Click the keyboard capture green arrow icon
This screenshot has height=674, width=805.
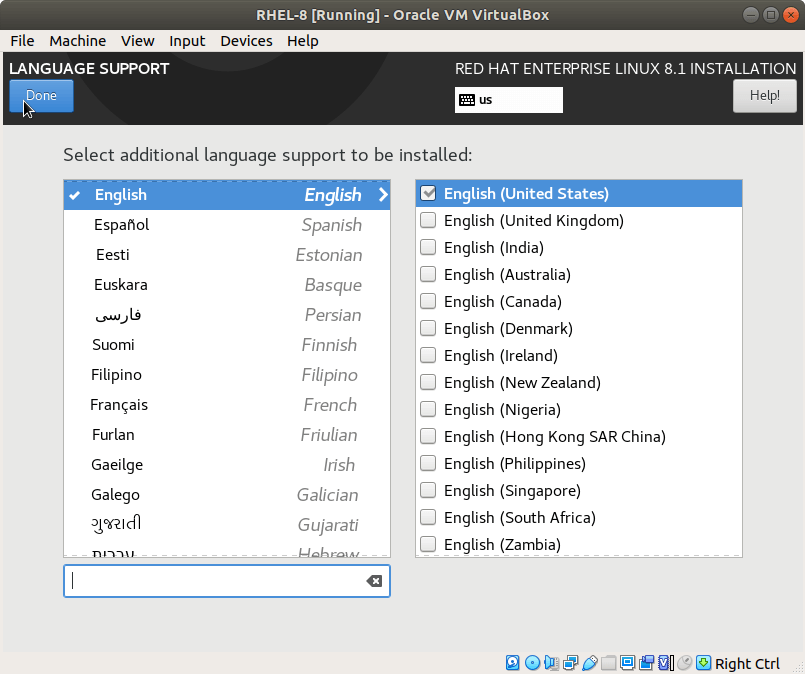coord(704,663)
